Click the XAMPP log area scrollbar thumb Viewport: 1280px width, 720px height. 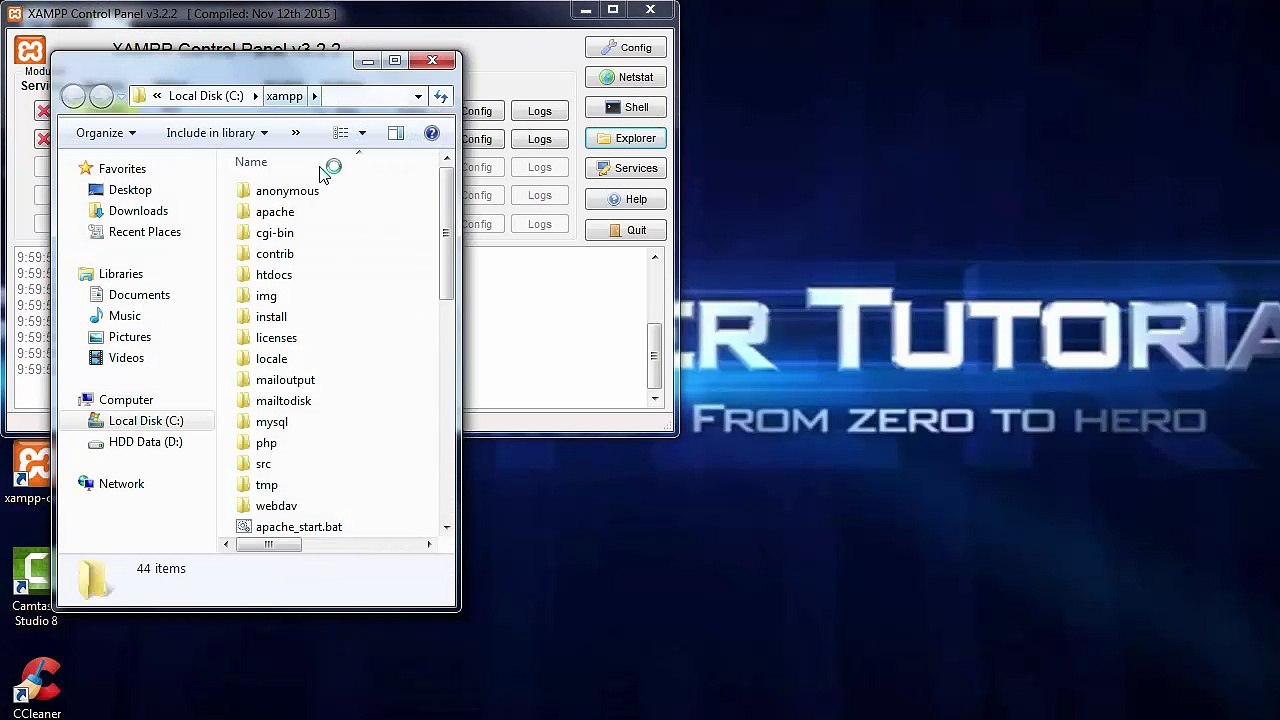coord(654,355)
